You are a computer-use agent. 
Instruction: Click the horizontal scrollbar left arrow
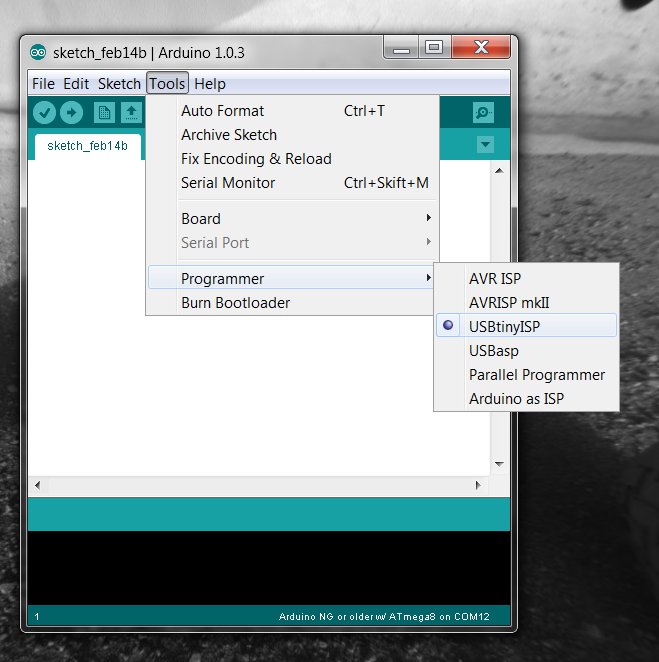[38, 485]
